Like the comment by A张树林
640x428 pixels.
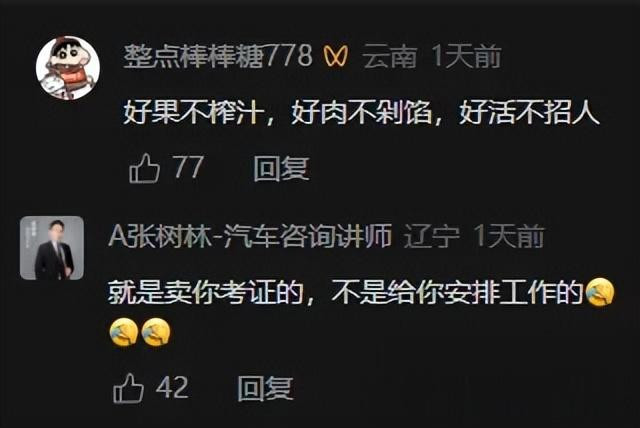129,388
